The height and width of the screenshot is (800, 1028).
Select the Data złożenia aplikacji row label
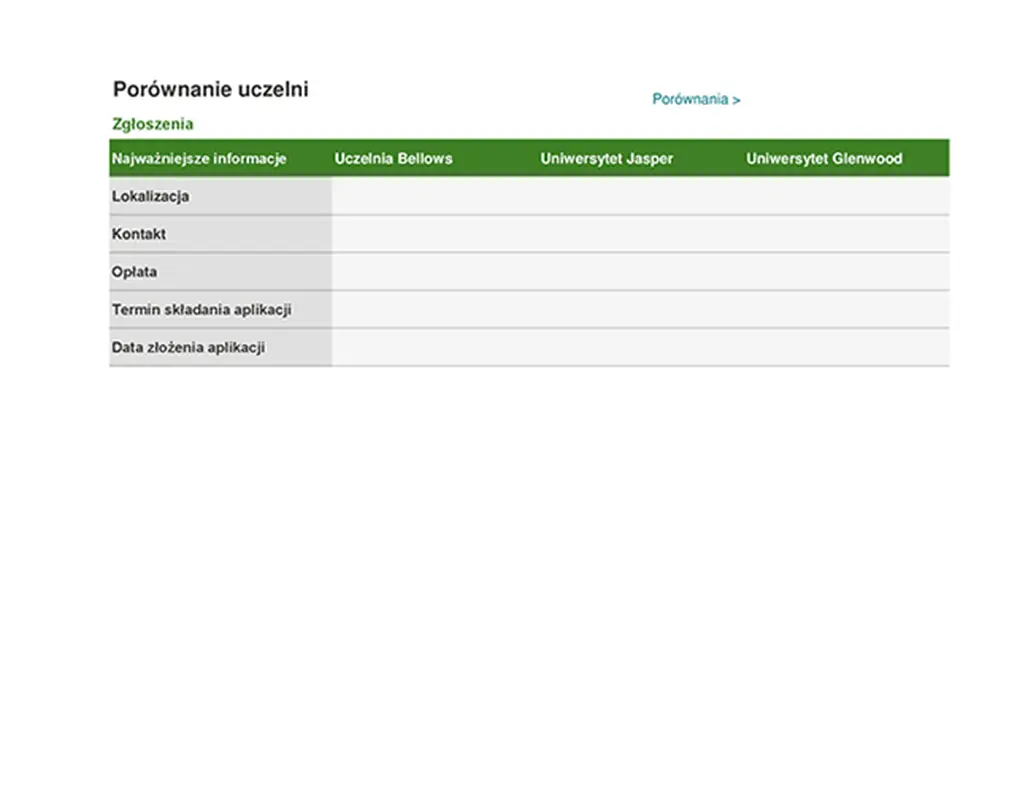pos(188,348)
